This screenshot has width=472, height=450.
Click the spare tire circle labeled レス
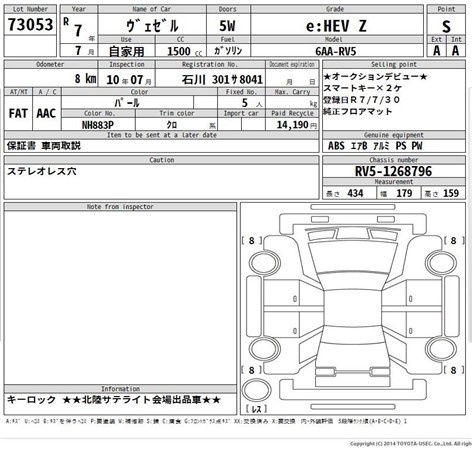(257, 390)
